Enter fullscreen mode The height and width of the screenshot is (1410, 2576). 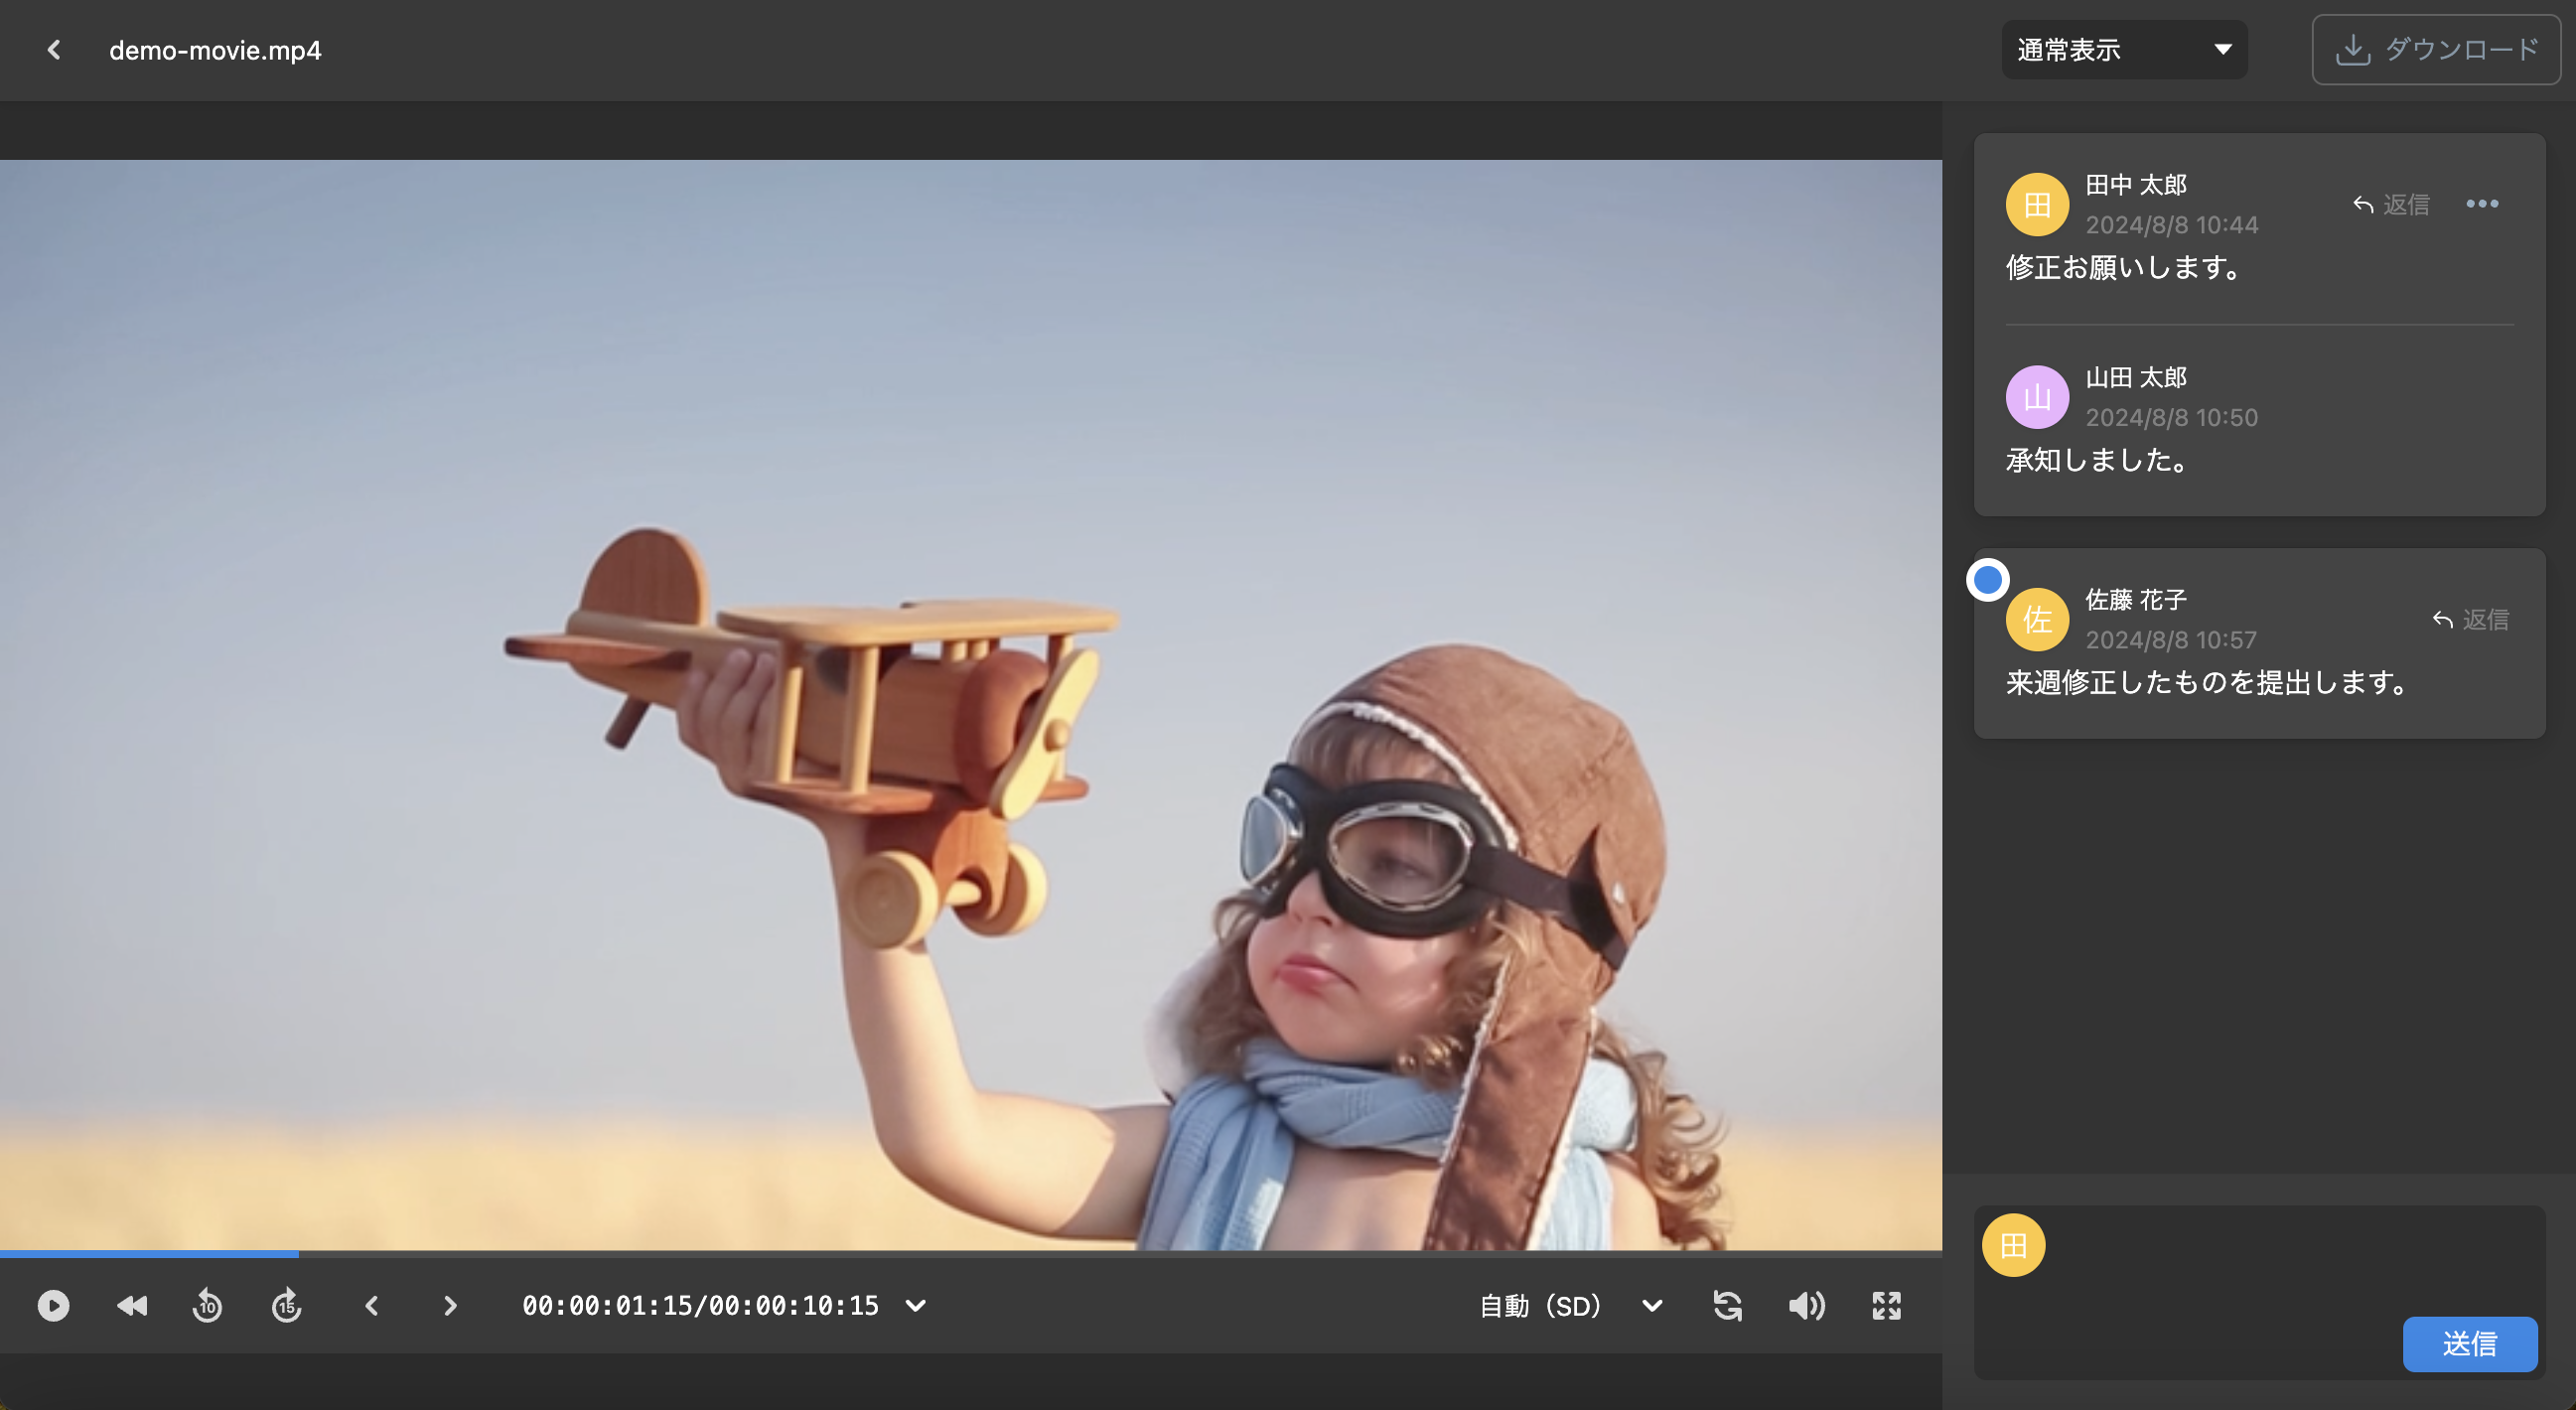[1886, 1305]
